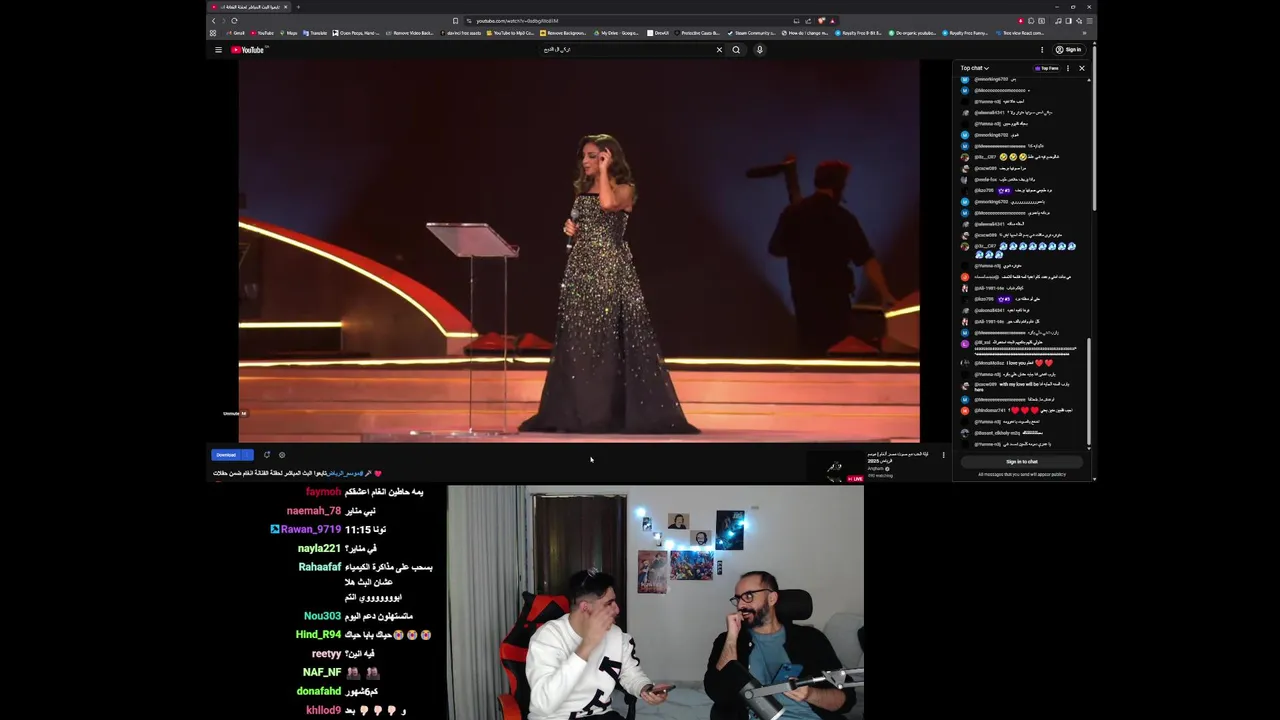The image size is (1280, 720).
Task: Click username faymoh in stream chat overlay
Action: pyautogui.click(x=323, y=492)
